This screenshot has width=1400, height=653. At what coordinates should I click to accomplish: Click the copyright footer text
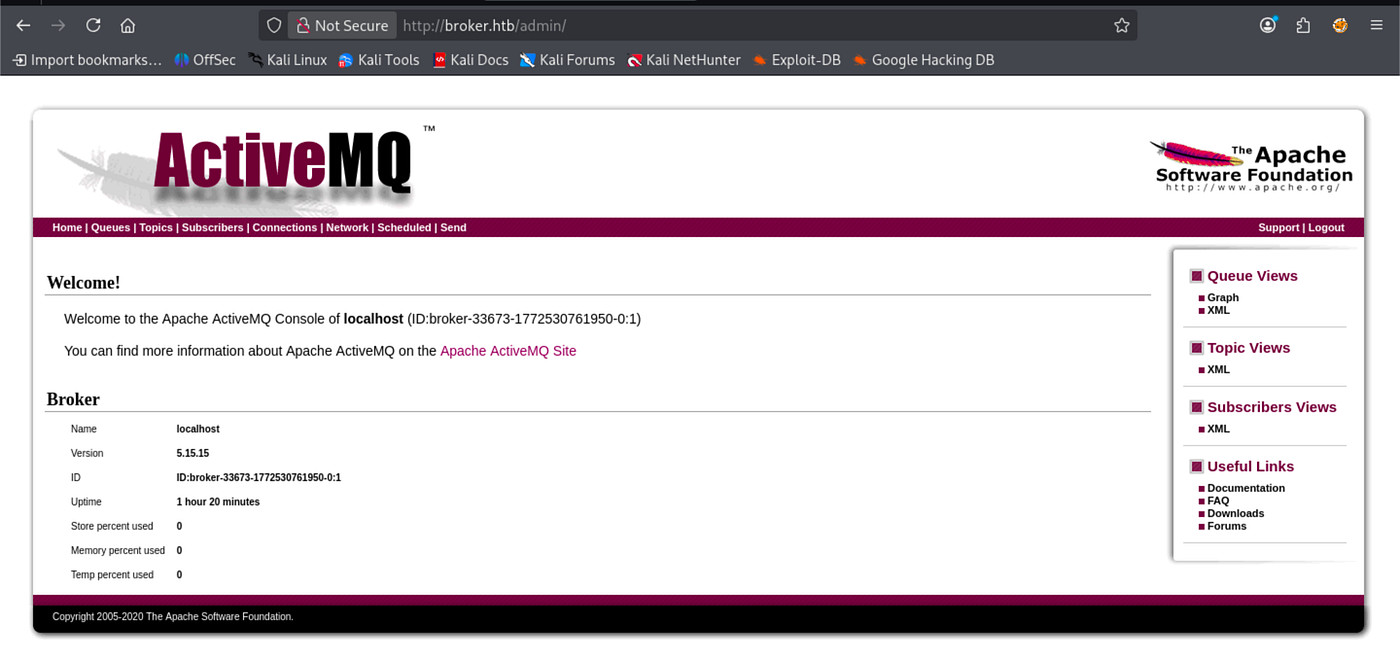click(x=173, y=617)
